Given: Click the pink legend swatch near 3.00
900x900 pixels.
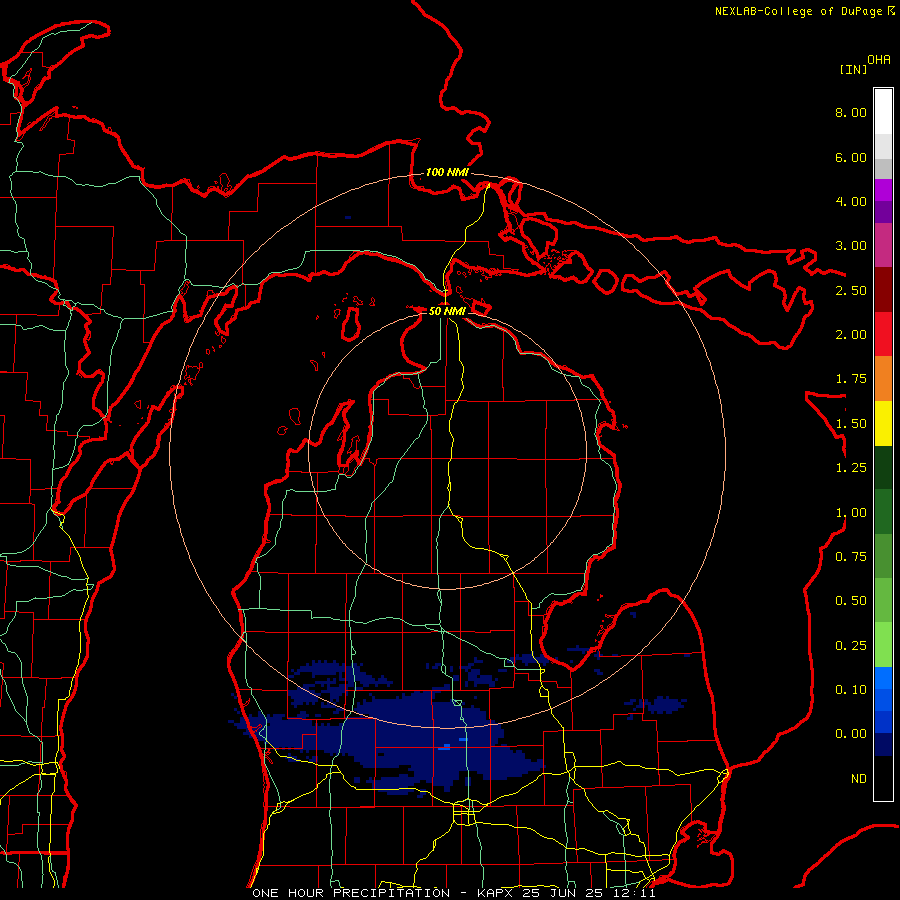Looking at the screenshot, I should (883, 245).
